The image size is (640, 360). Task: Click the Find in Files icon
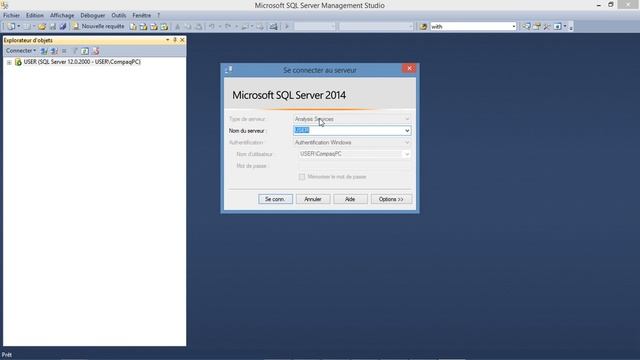tap(423, 27)
